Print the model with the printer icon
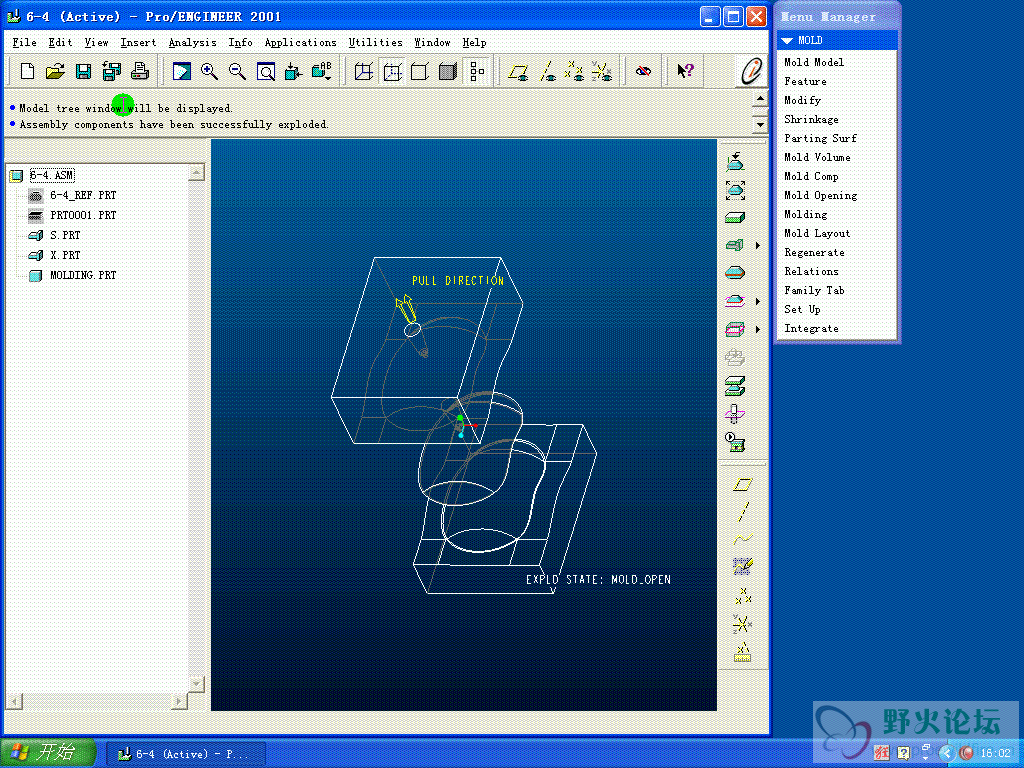This screenshot has height=768, width=1024. tap(140, 71)
